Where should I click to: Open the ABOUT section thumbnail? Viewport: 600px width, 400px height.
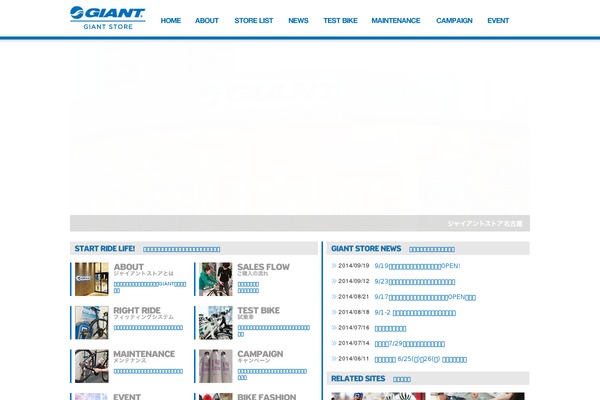point(91,279)
